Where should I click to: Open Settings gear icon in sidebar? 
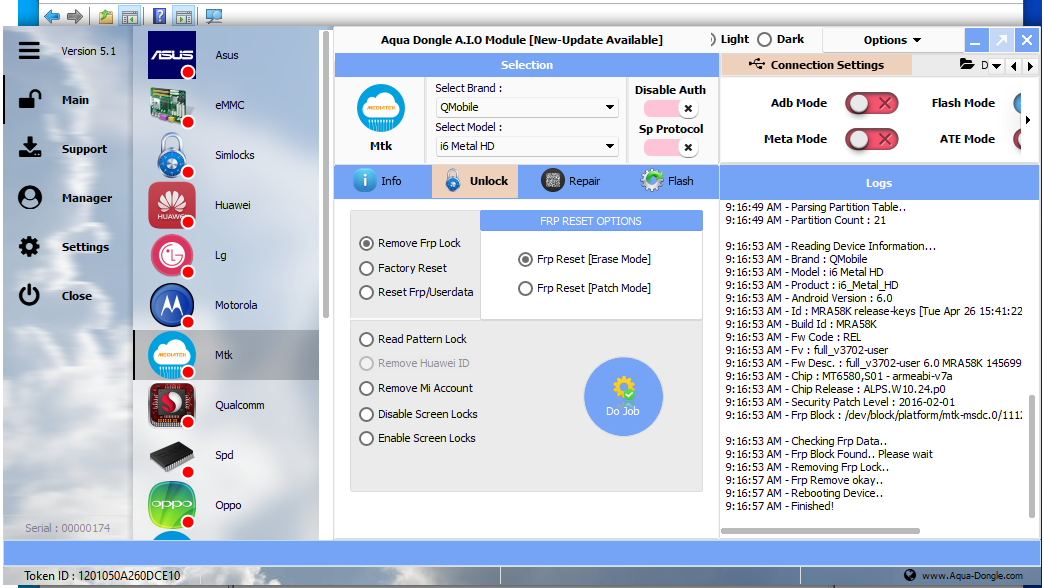(x=29, y=247)
